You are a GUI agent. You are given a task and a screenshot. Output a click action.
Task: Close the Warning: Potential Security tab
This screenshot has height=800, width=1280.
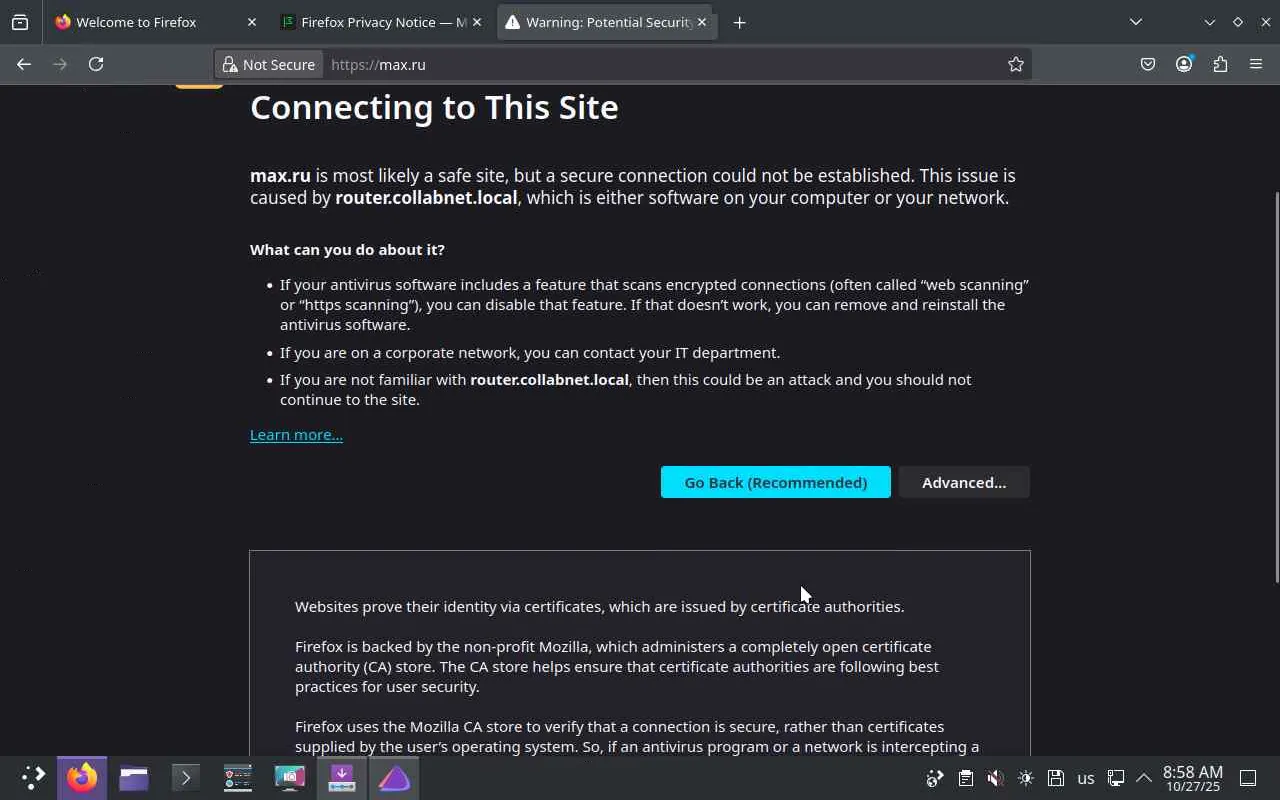click(702, 22)
